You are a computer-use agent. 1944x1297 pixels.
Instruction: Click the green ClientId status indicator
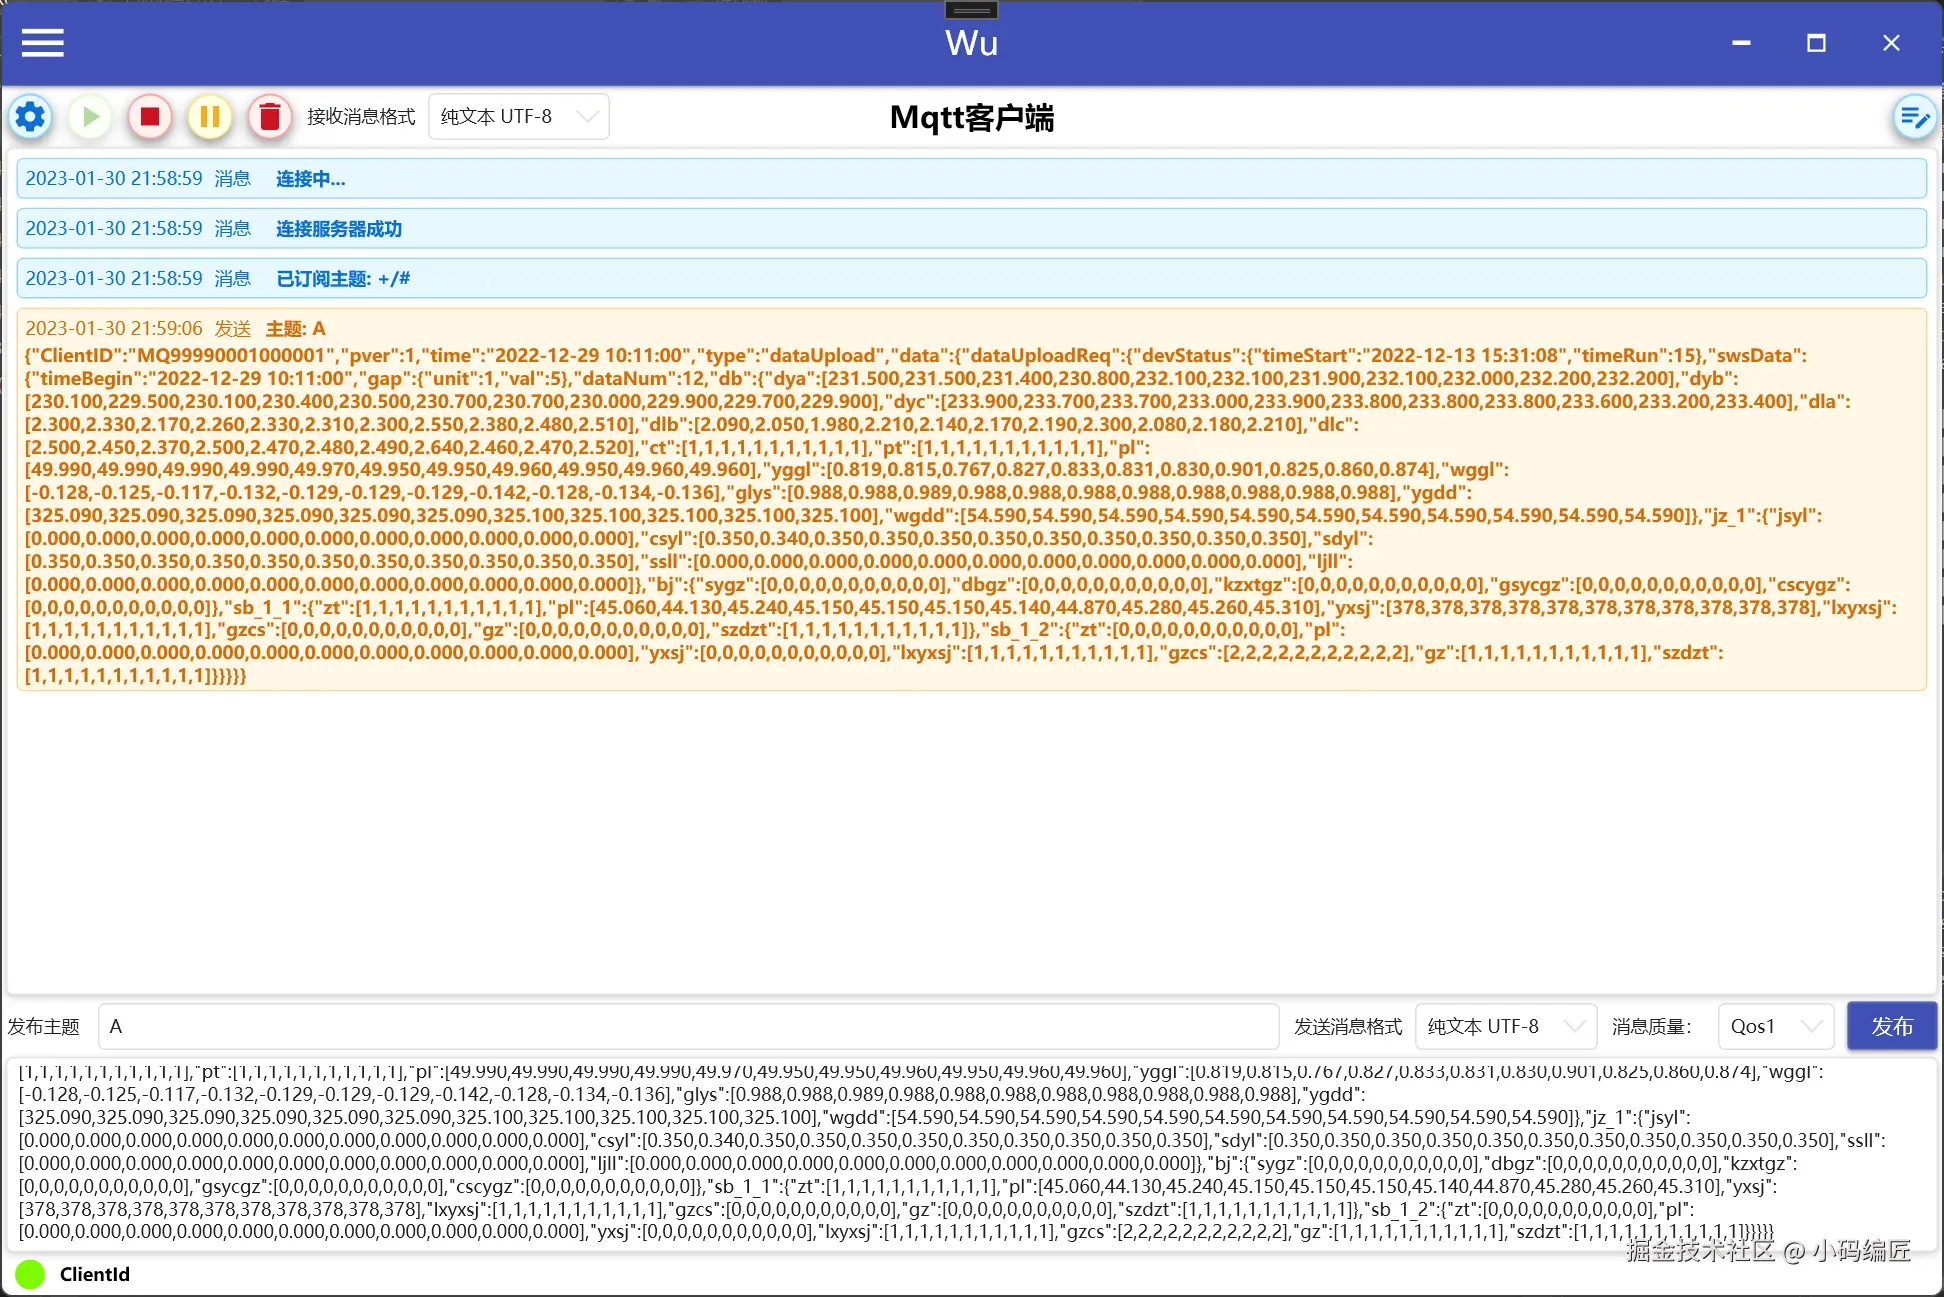pos(30,1274)
